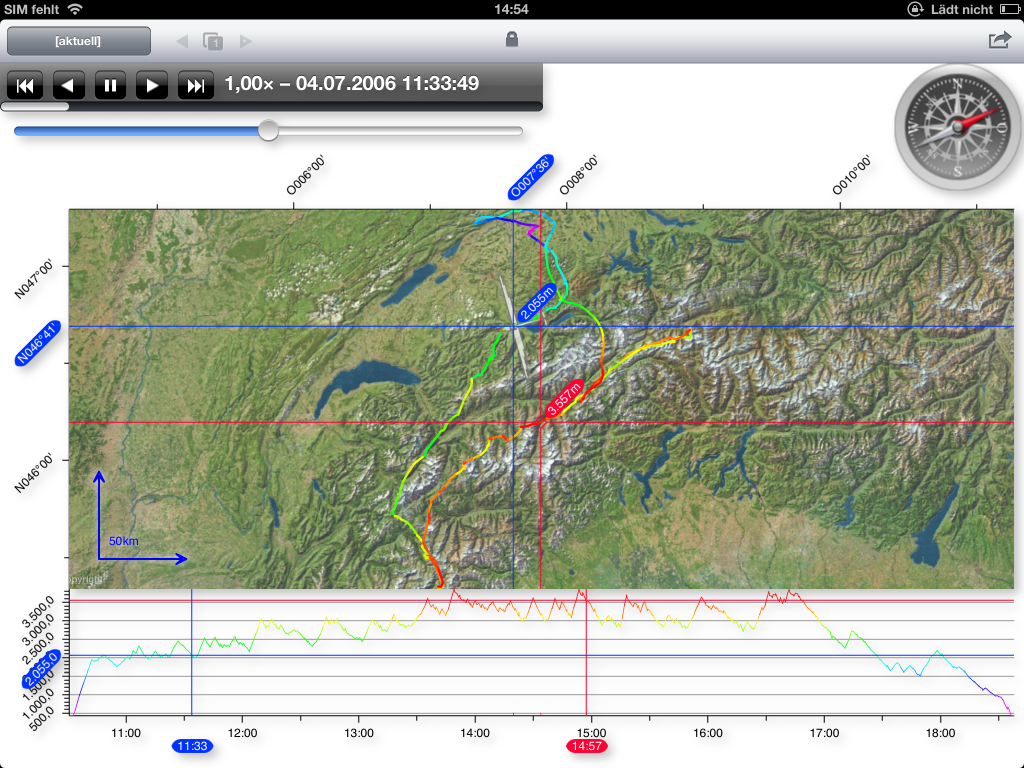Viewport: 1024px width, 768px height.
Task: Pause the flight playback
Action: tap(110, 86)
